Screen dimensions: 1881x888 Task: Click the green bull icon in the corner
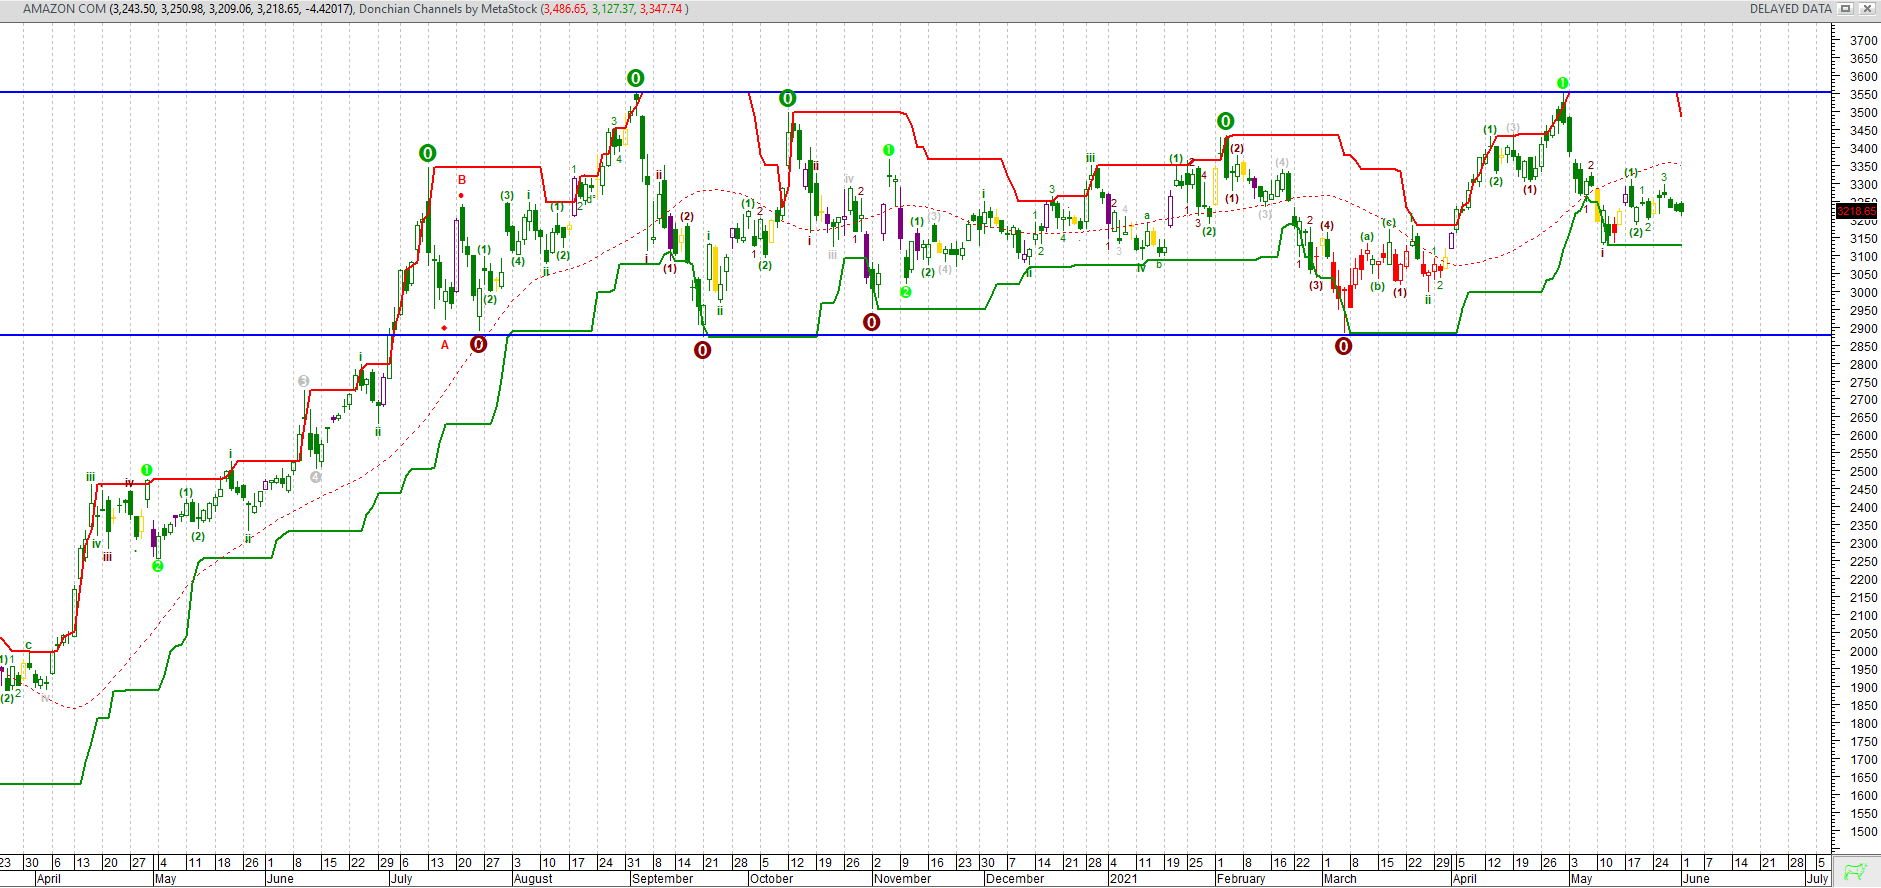(1855, 871)
